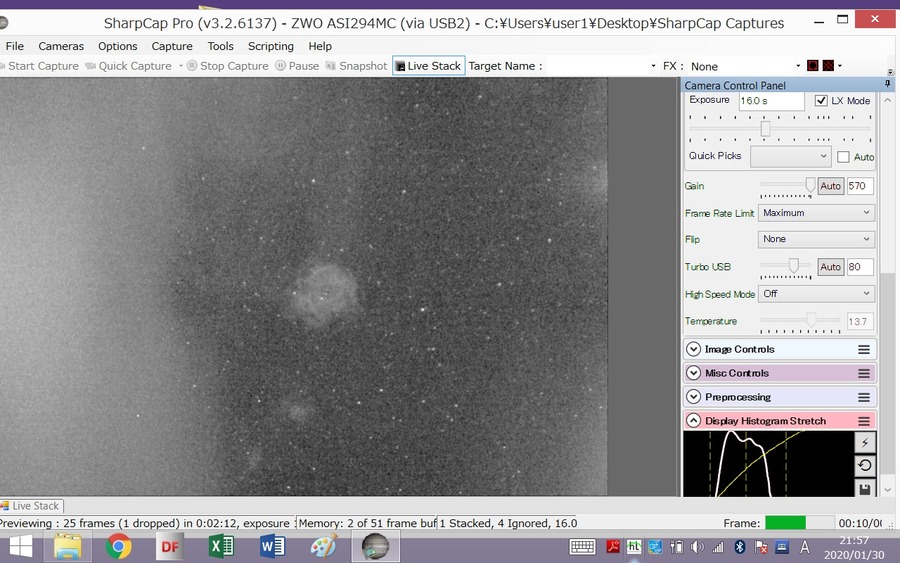Reset the histogram stretch with the circular arrow icon
Viewport: 900px width, 563px height.
click(x=864, y=465)
